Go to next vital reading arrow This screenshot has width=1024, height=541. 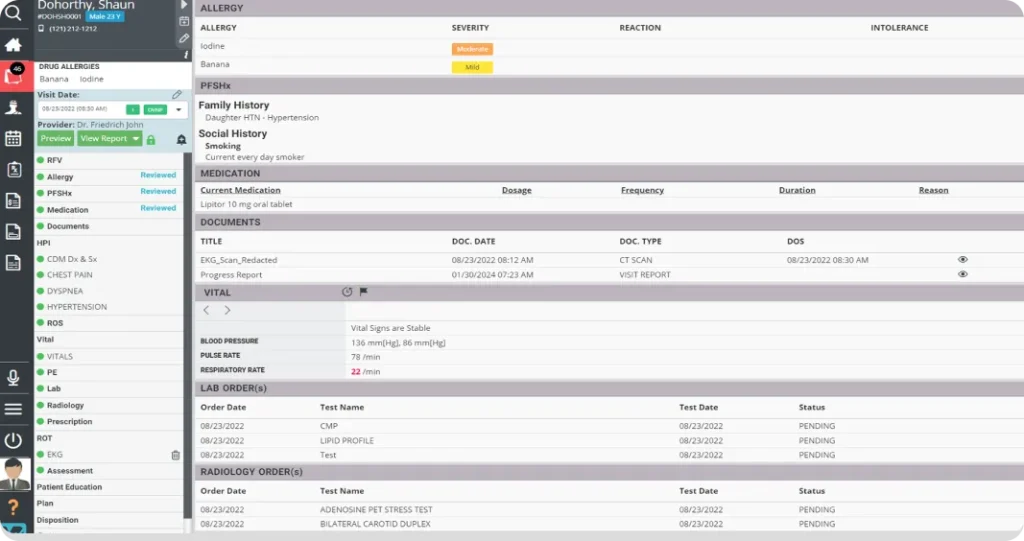pos(227,310)
